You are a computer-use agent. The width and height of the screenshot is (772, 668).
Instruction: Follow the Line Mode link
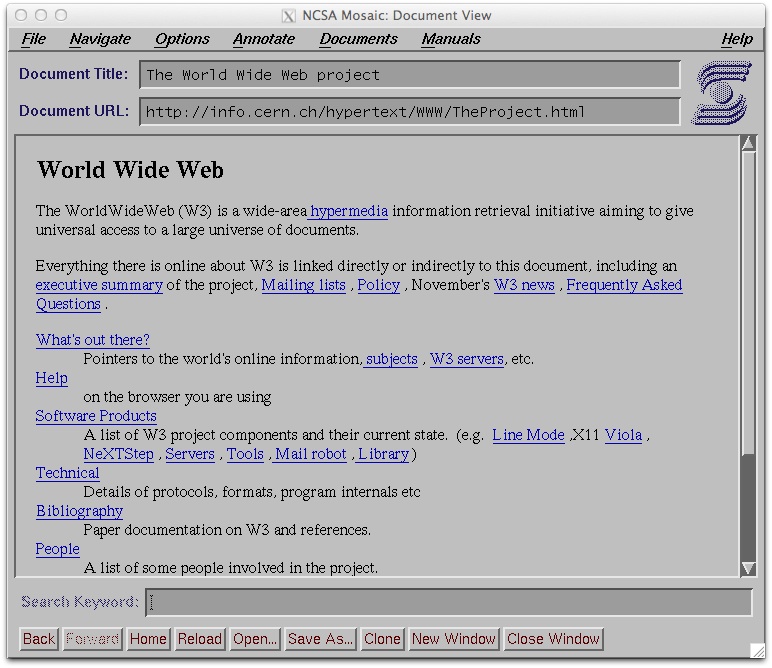point(528,435)
